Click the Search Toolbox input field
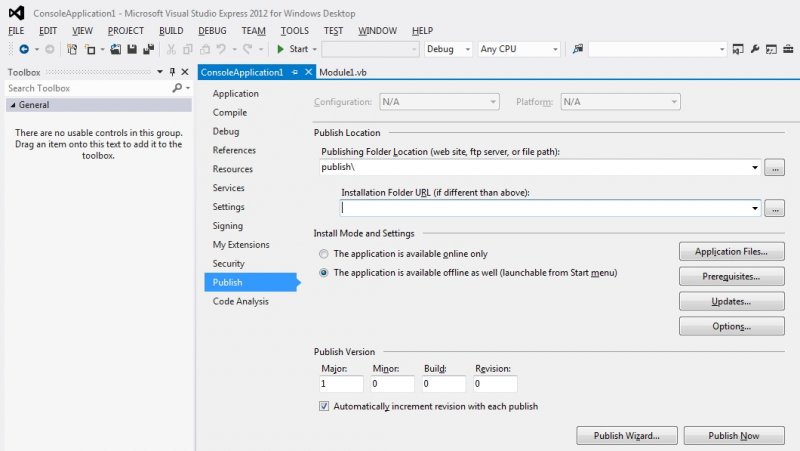Screen dimensions: 800x451 point(89,88)
